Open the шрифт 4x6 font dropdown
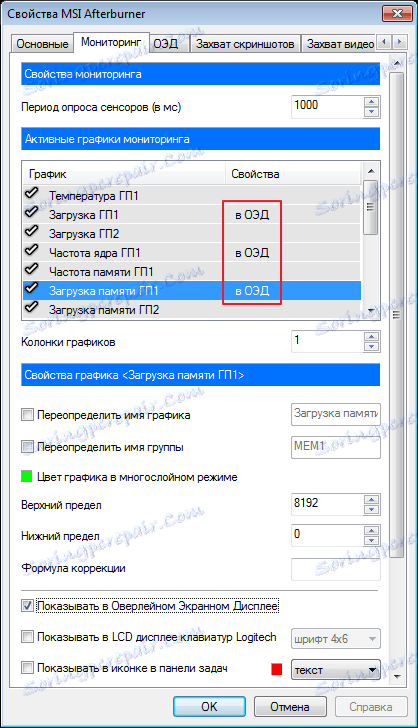Viewport: 418px width, 728px height. [335, 638]
